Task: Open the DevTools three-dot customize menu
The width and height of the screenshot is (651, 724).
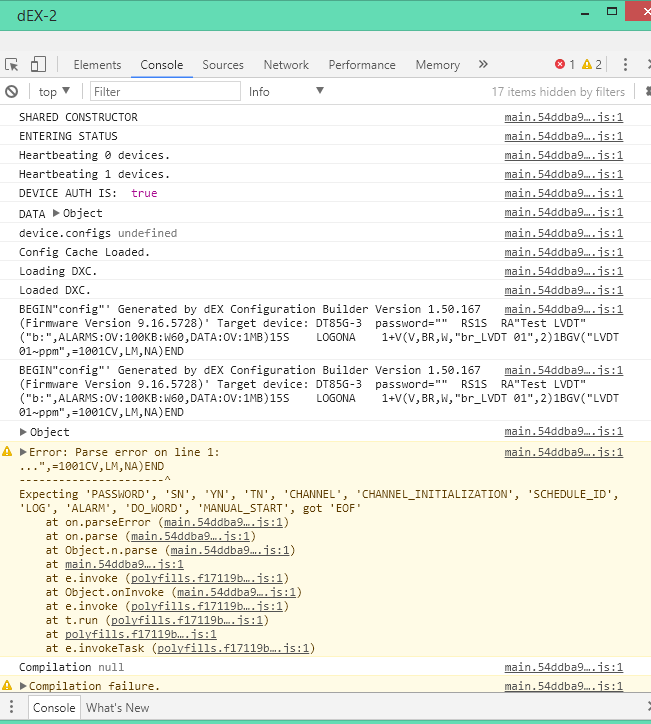Action: pos(625,65)
